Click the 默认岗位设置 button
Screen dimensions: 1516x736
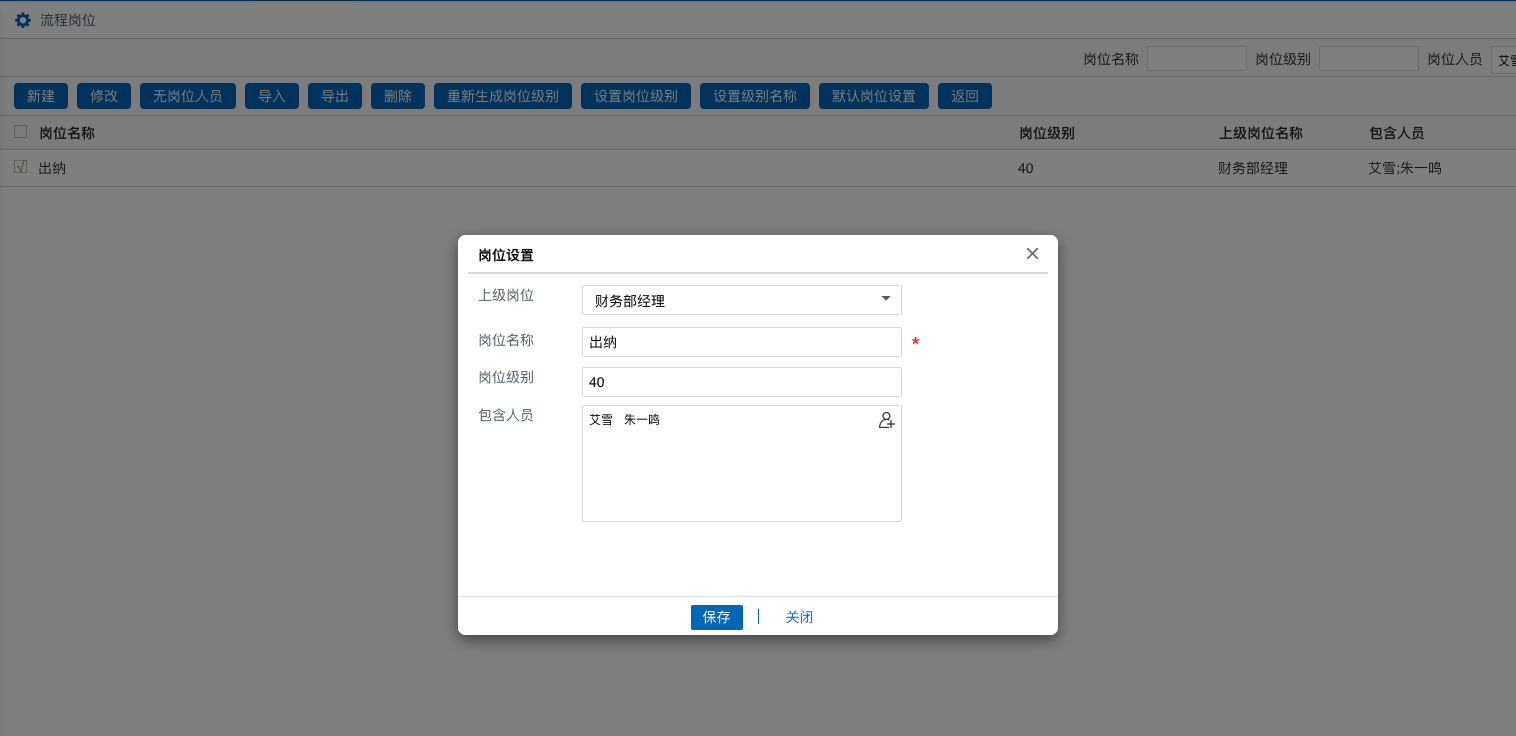(x=874, y=96)
